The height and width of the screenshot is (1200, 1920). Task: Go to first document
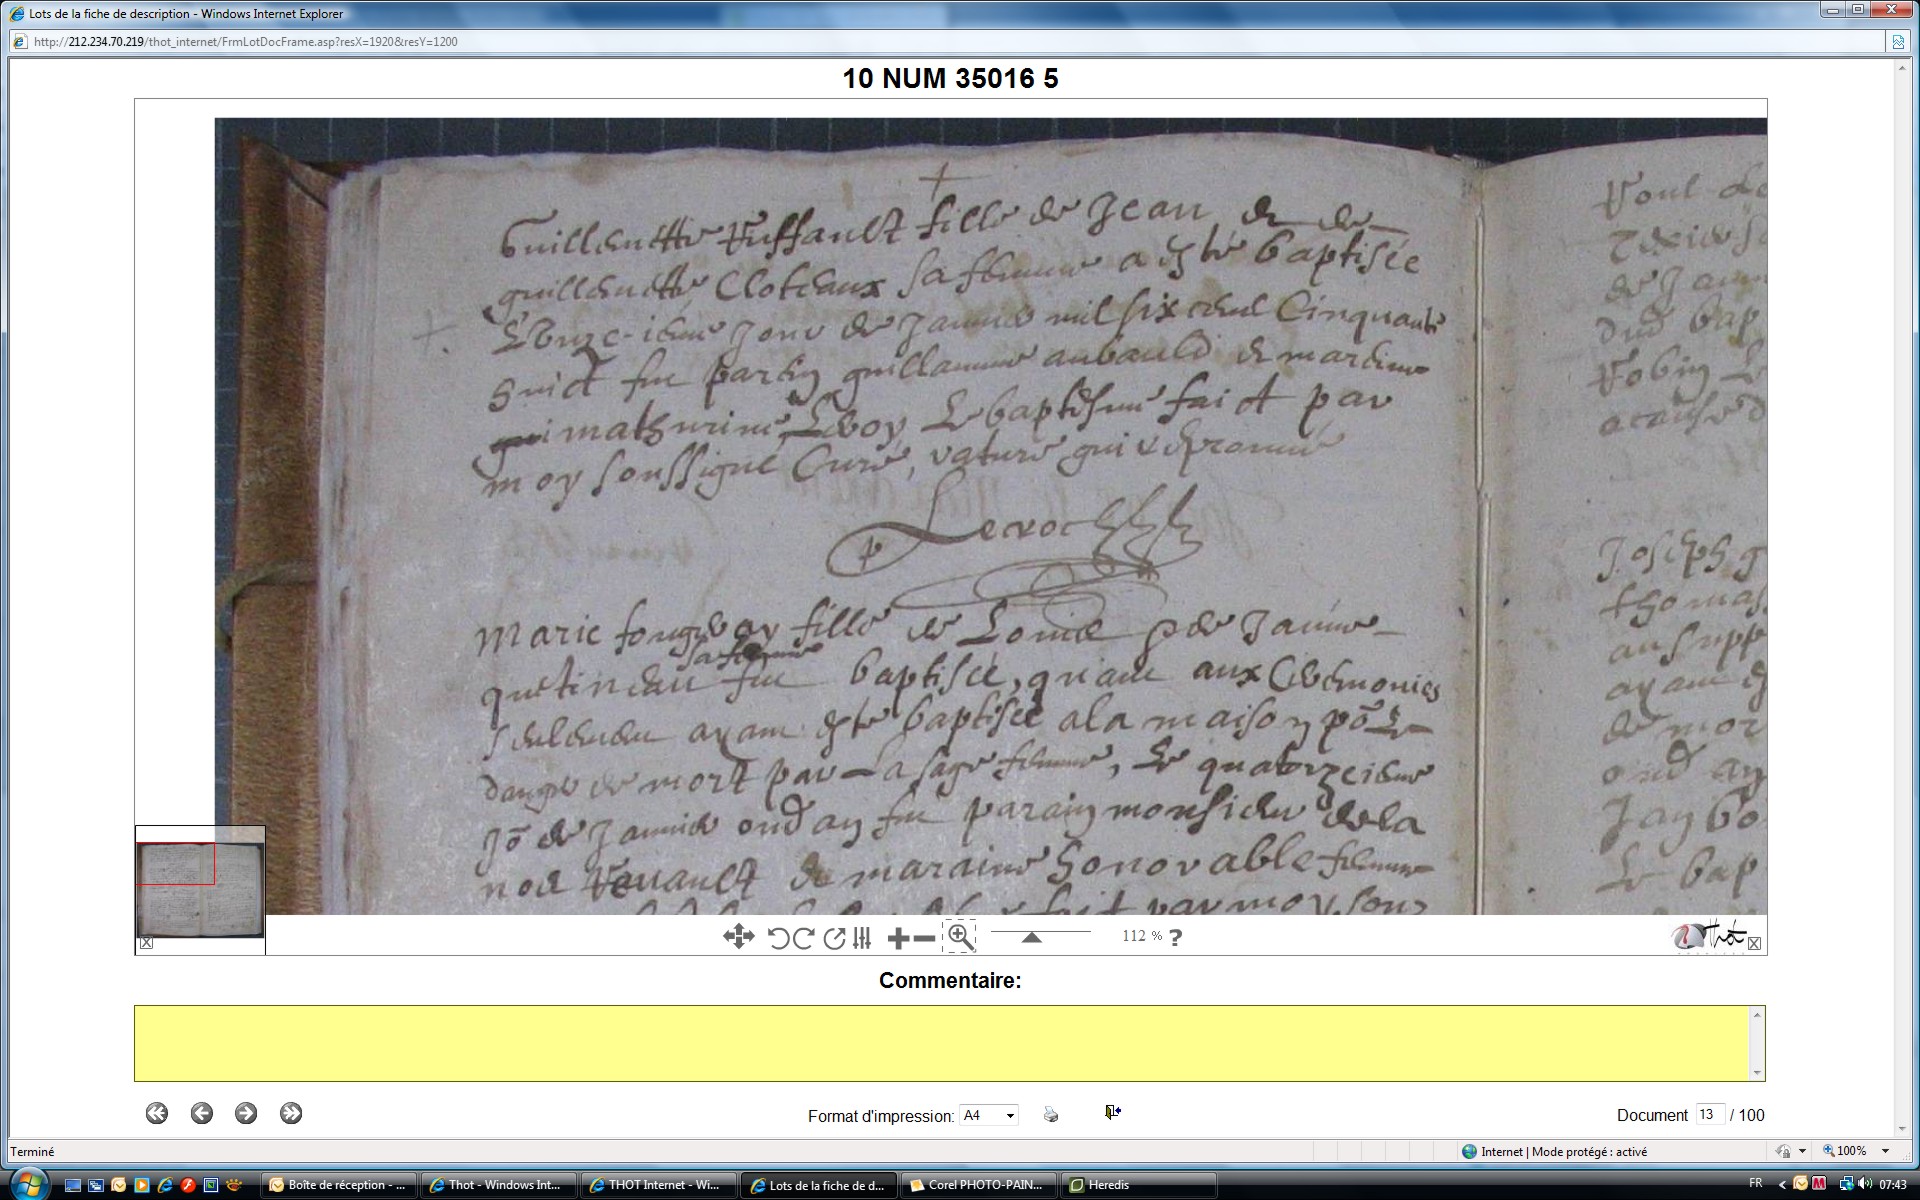[x=157, y=1113]
